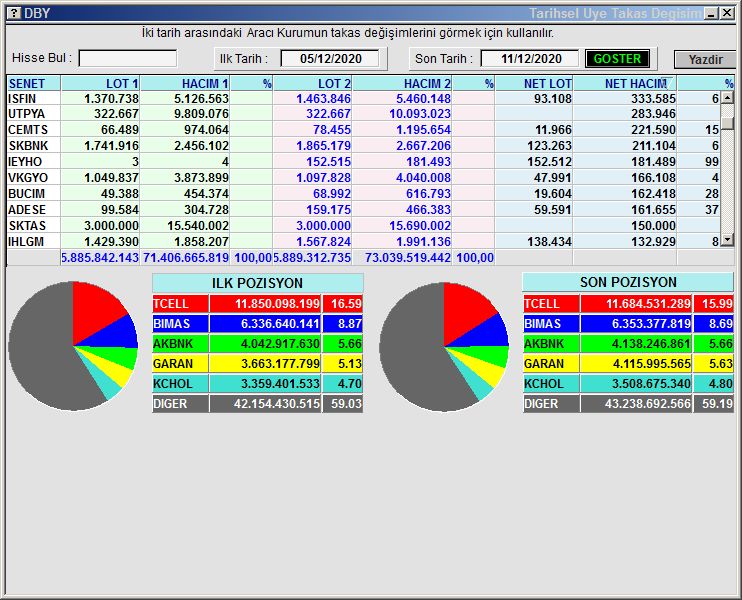Focus the Hisse Bul search field
742x600 pixels.
pyautogui.click(x=128, y=59)
